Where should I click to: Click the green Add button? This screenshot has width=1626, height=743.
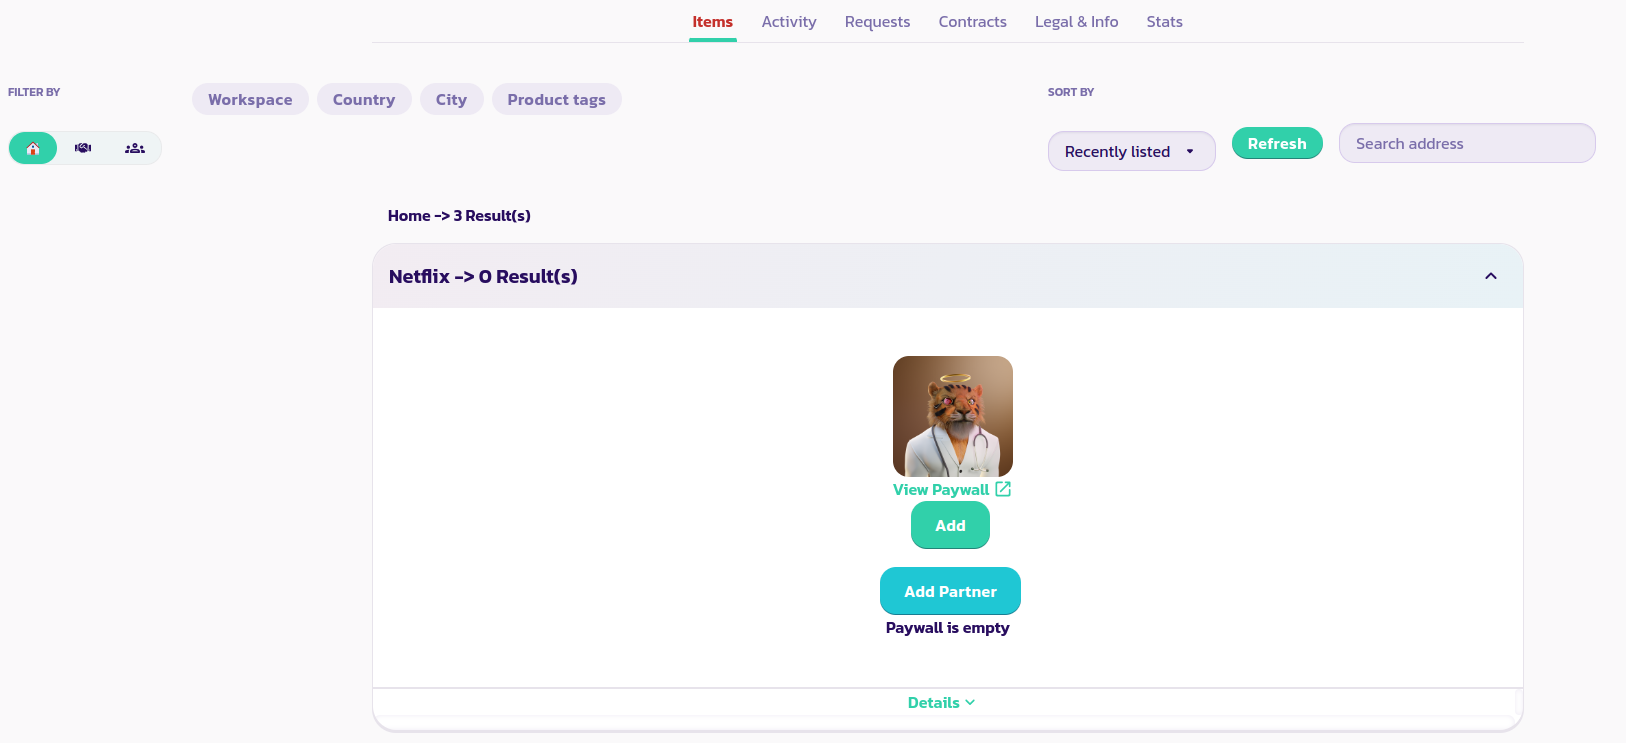pyautogui.click(x=950, y=525)
